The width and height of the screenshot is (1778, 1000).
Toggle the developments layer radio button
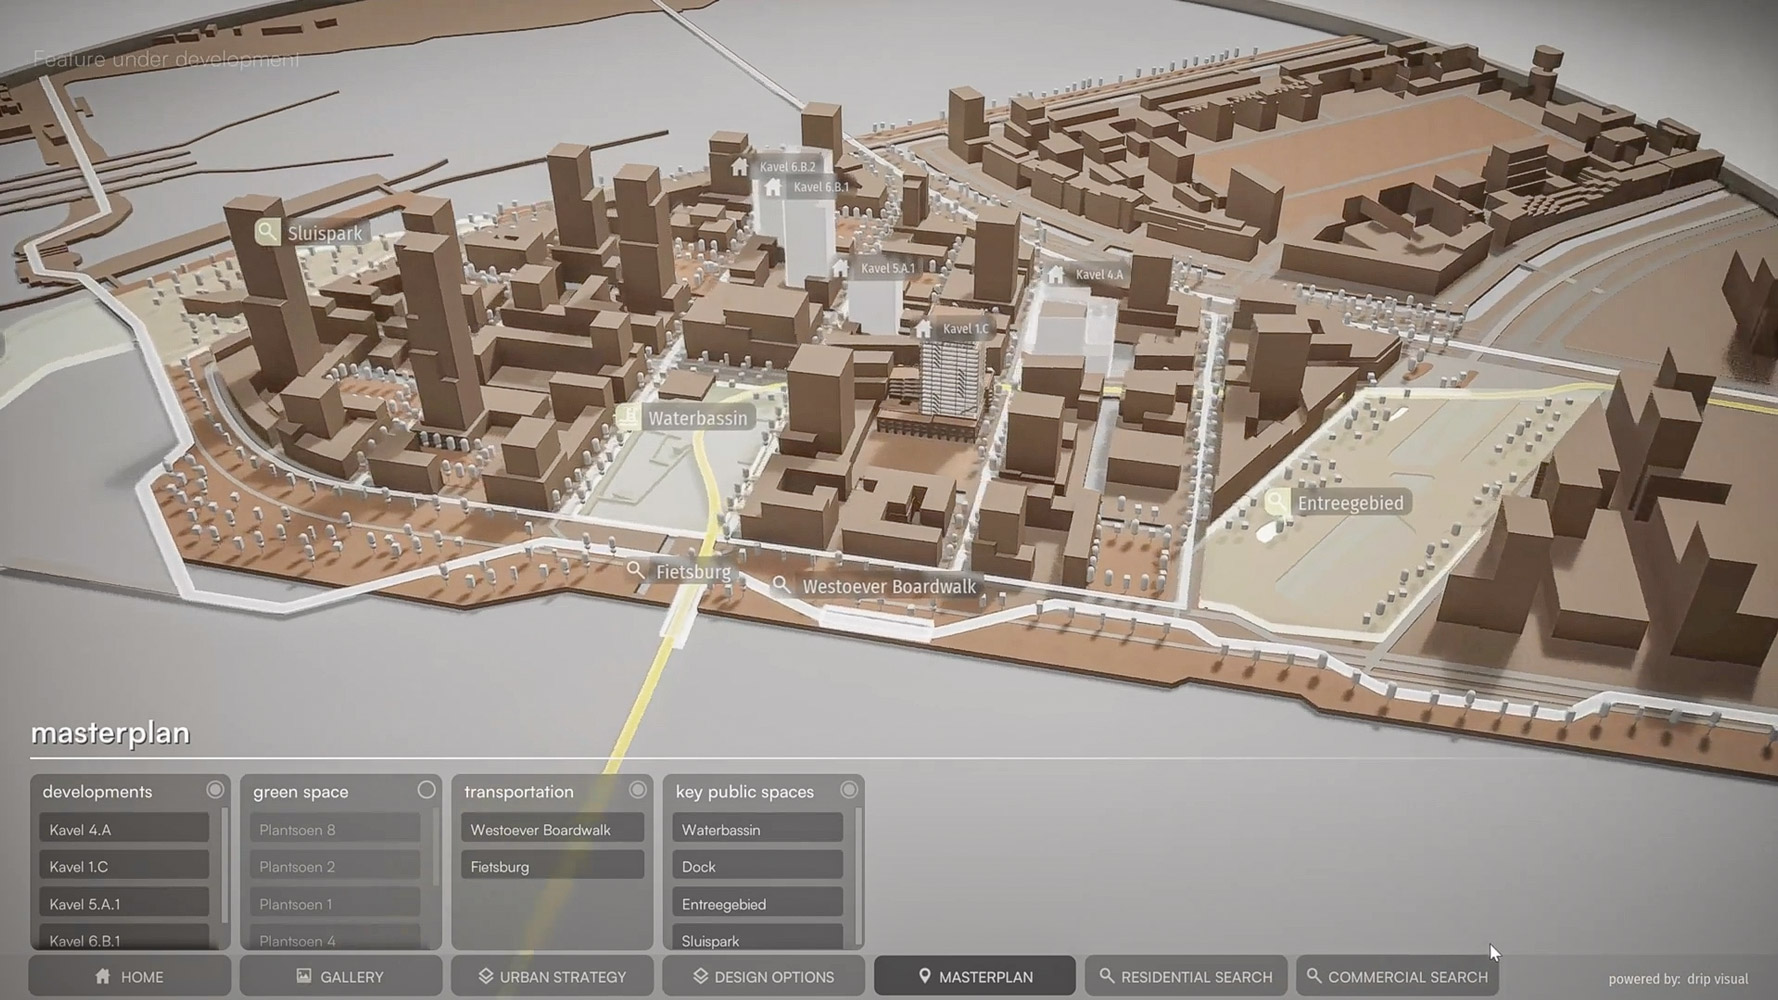click(x=215, y=790)
